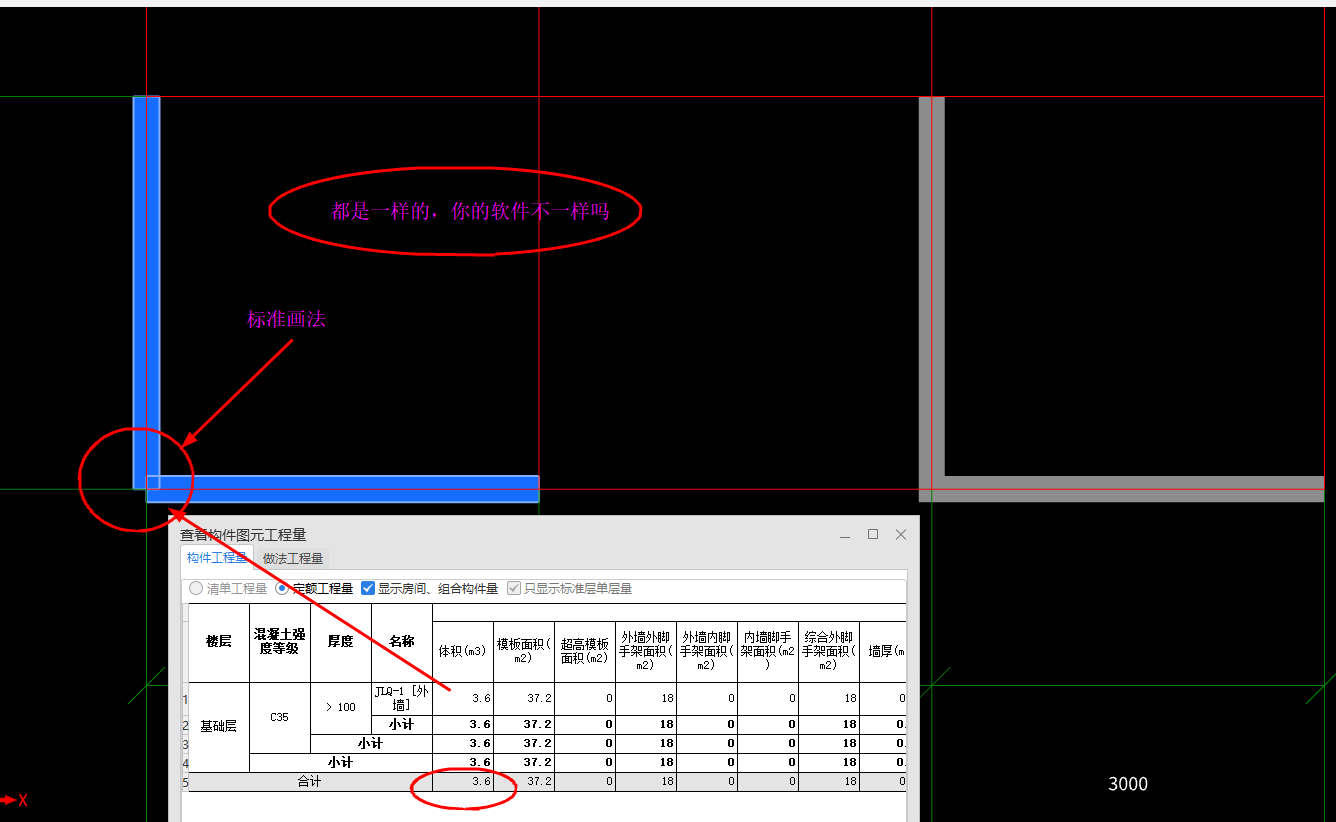Image resolution: width=1336 pixels, height=822 pixels.
Task: Select the 定额工程量 radio button
Action: click(313, 588)
